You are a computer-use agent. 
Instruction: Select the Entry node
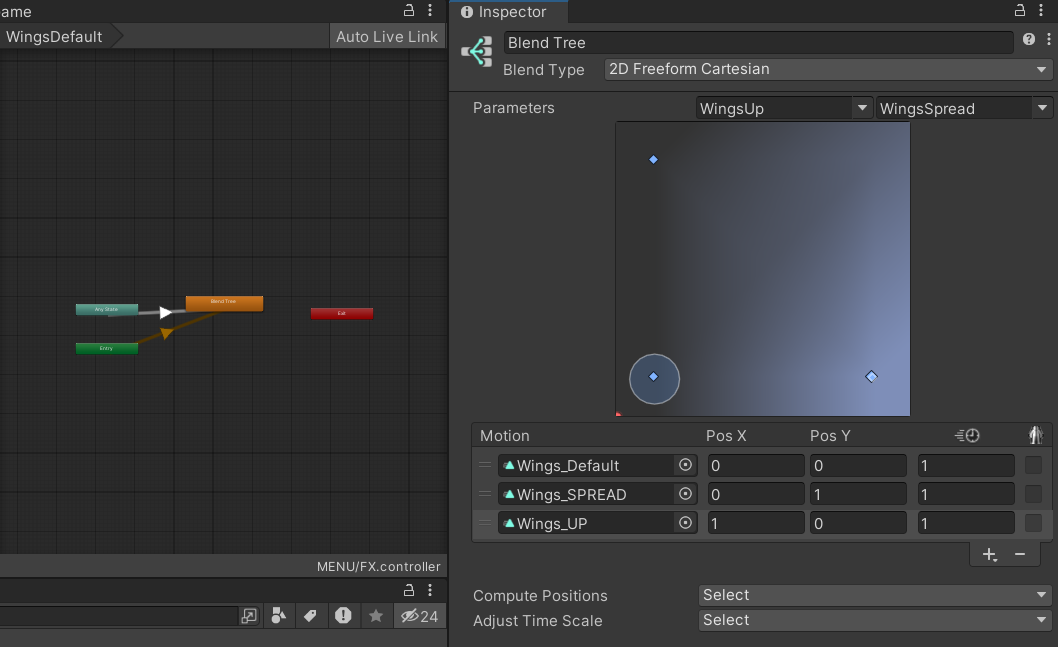coord(107,348)
